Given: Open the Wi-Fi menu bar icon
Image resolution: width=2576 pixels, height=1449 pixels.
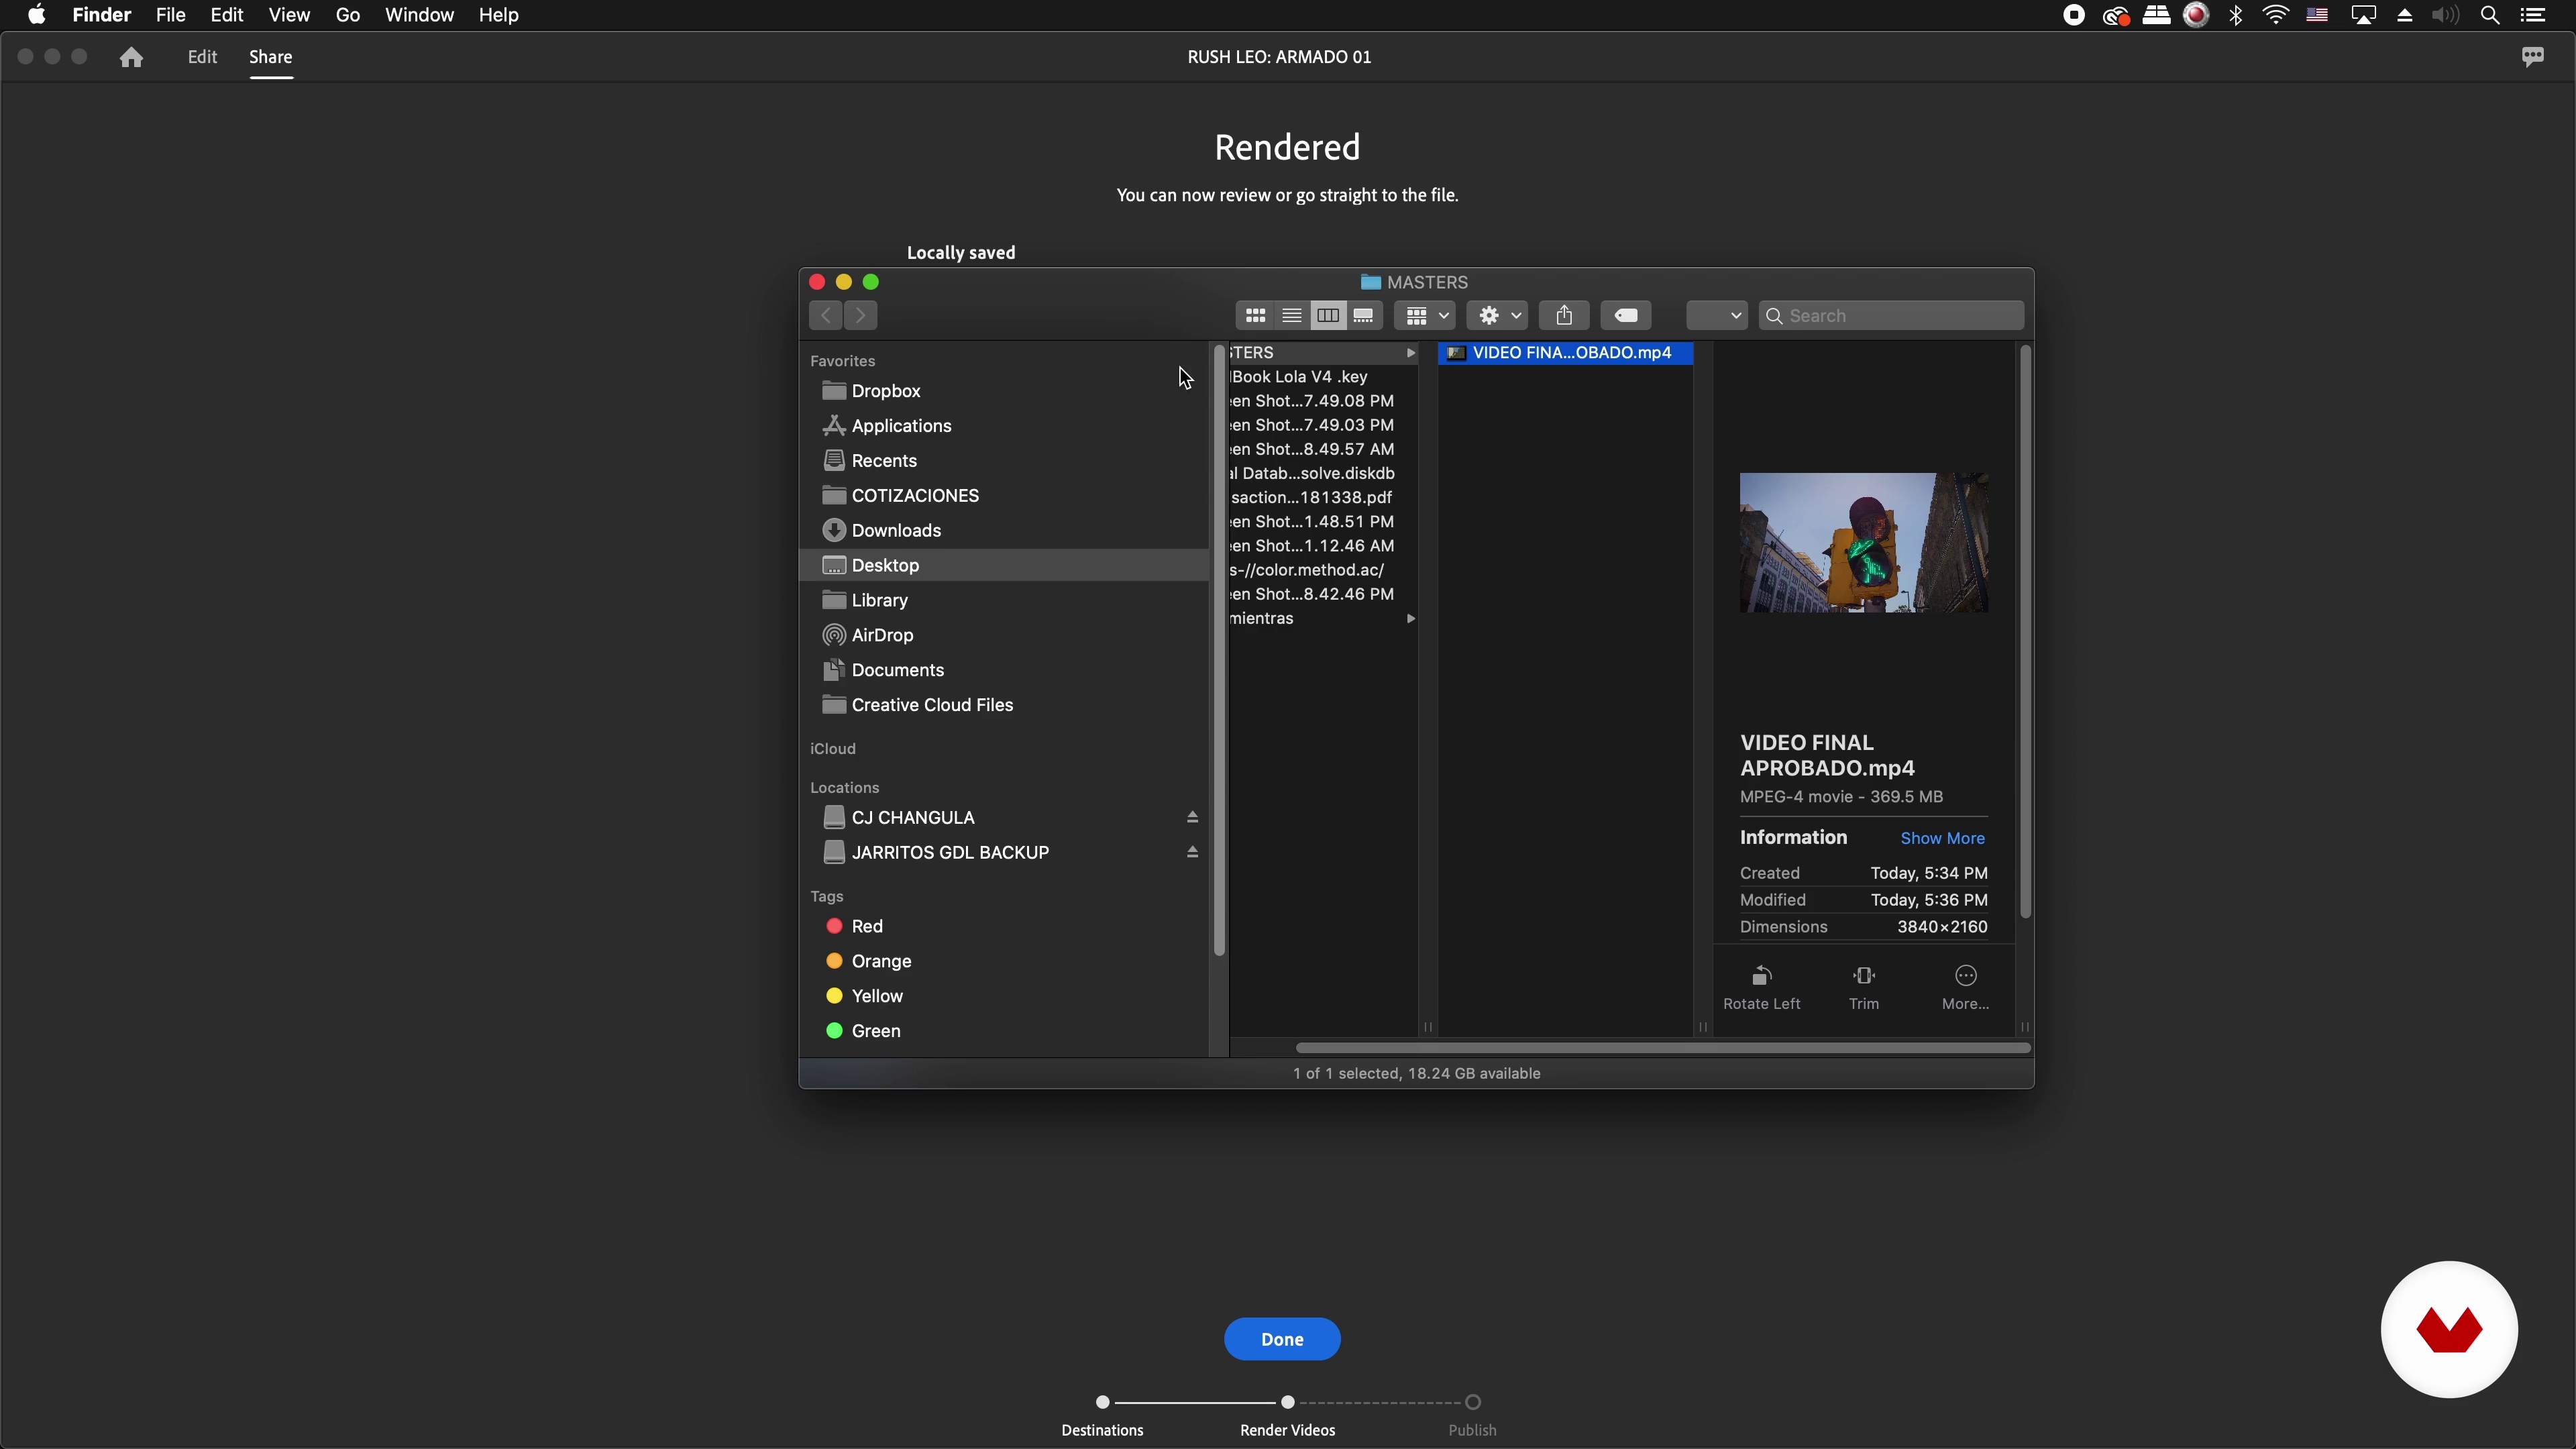Looking at the screenshot, I should [2275, 15].
